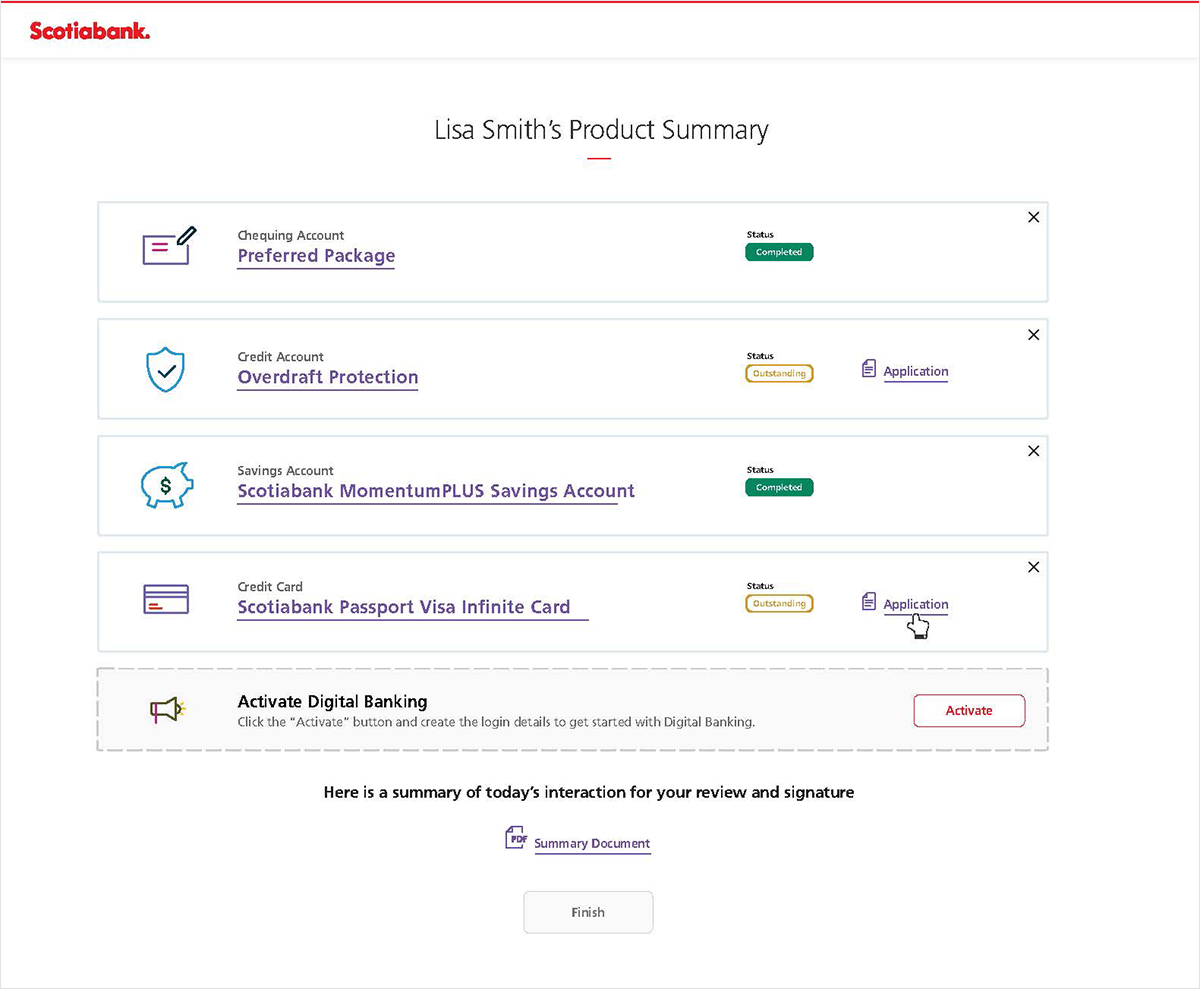Open the Summary Document link

592,844
